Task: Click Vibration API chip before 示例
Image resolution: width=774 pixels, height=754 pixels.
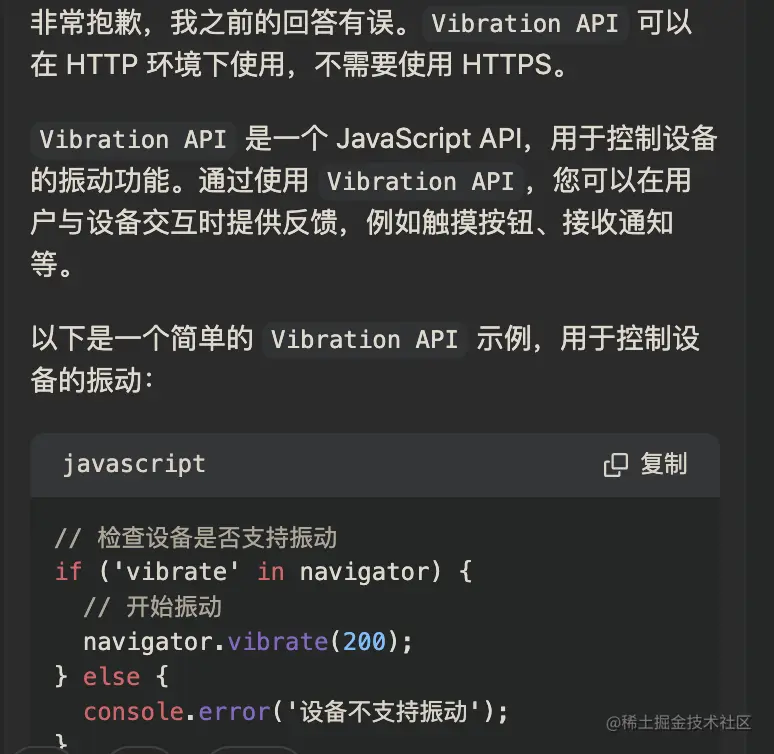Action: pos(364,339)
